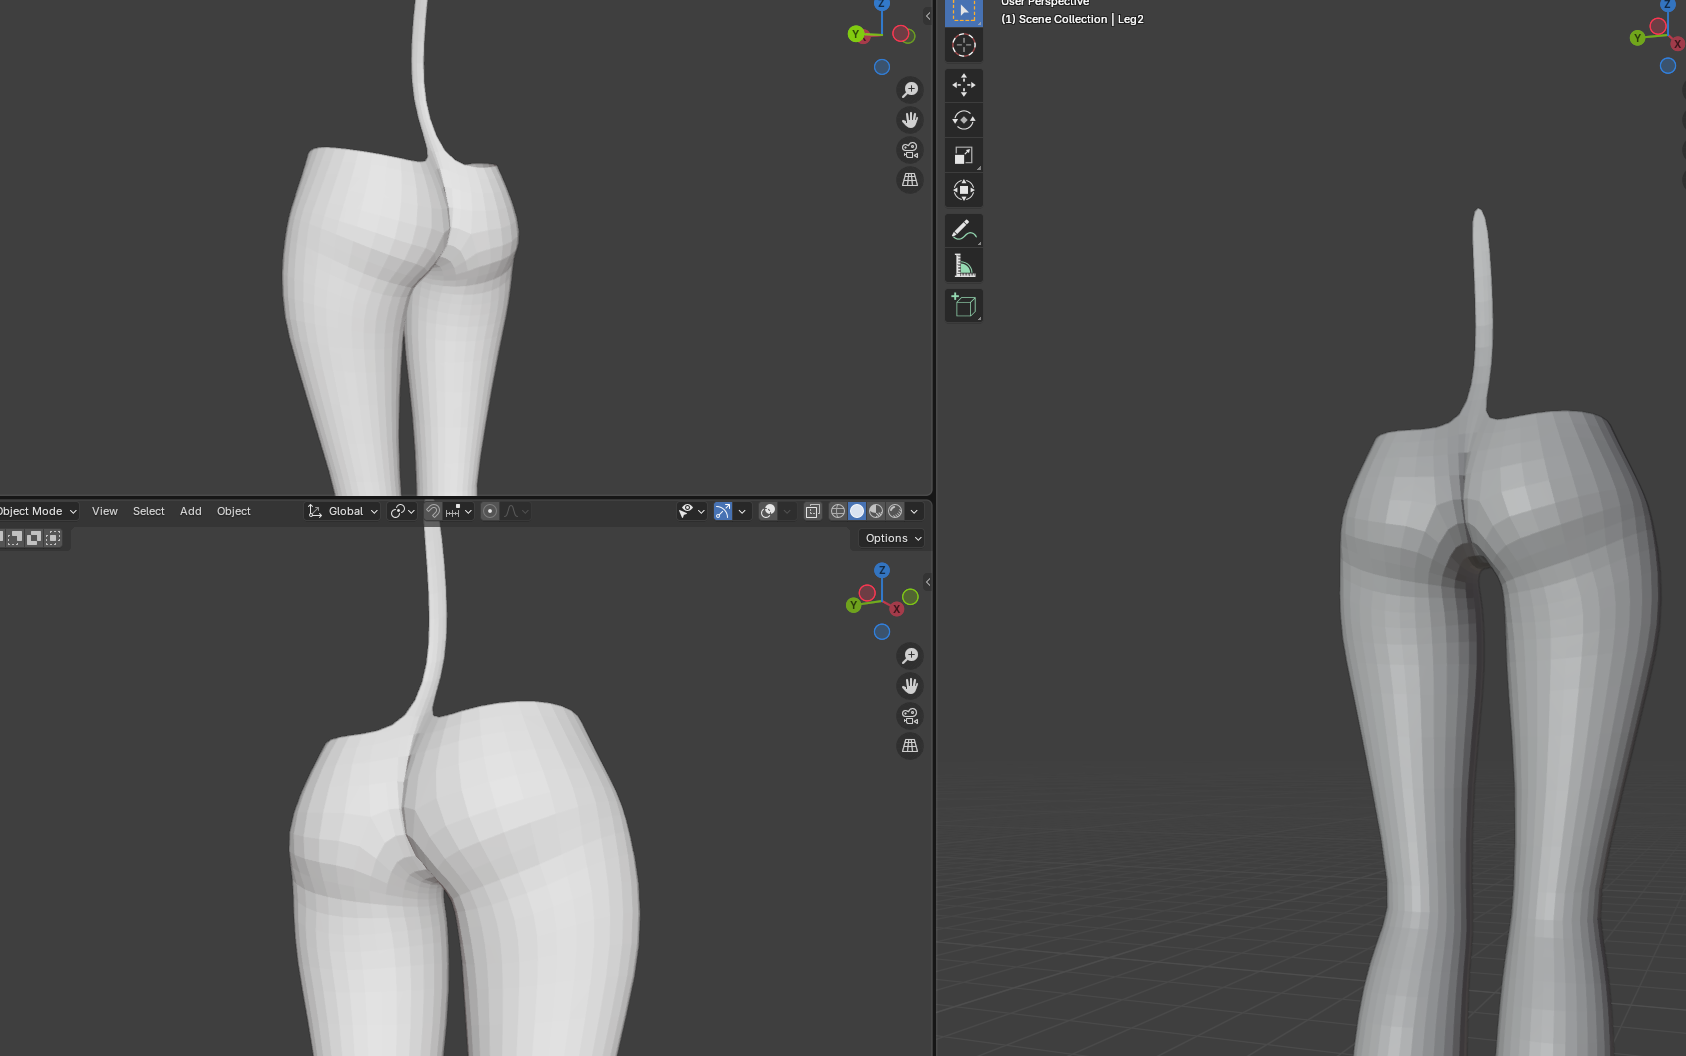Viewport: 1686px width, 1056px height.
Task: Expand sidebar arrow in bottom-left viewport
Action: (x=928, y=582)
